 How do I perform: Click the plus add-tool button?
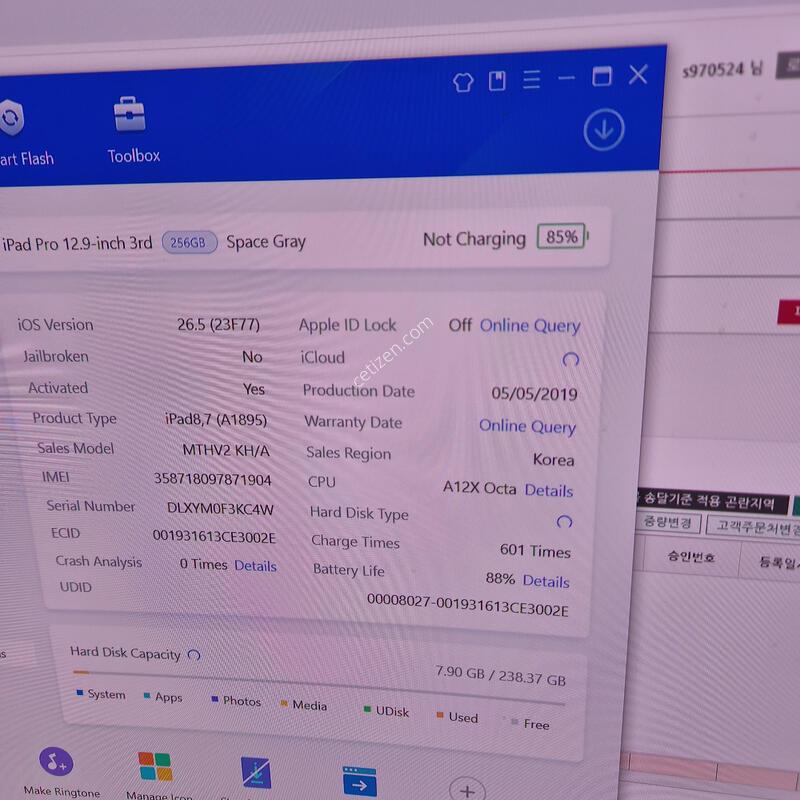(x=467, y=790)
